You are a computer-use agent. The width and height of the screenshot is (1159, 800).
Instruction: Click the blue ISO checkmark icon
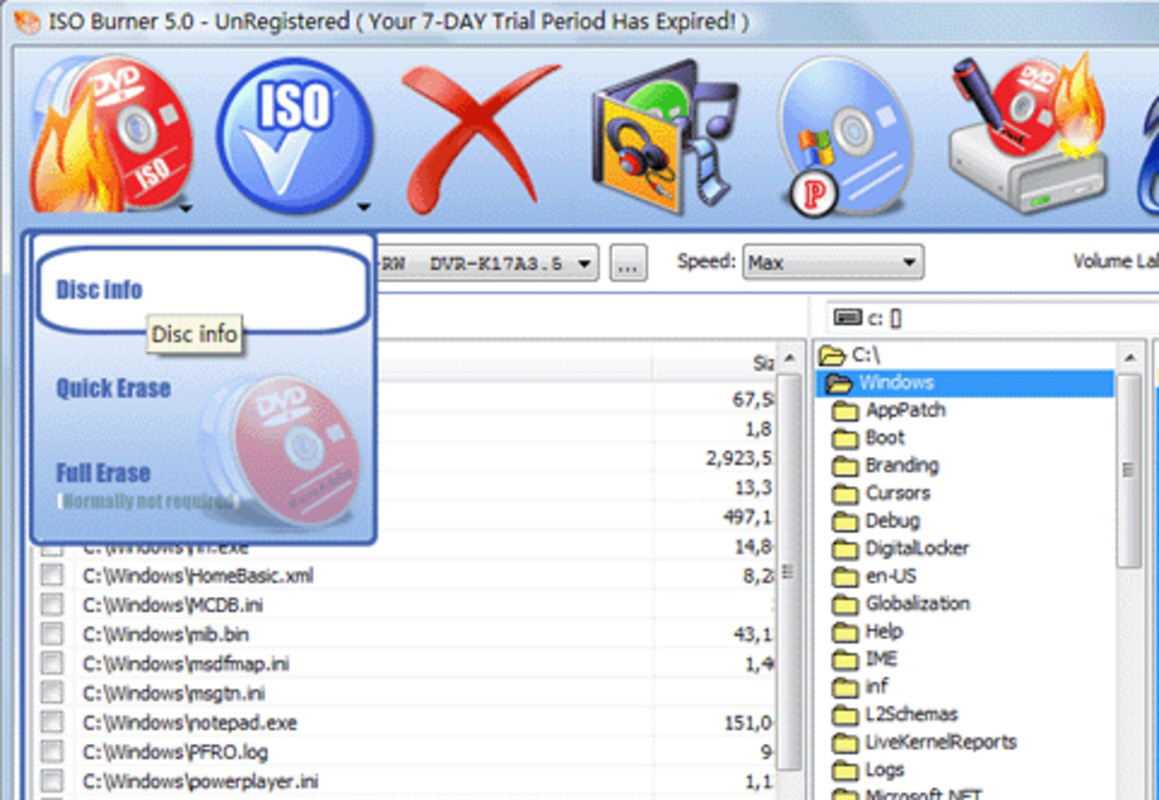point(294,136)
